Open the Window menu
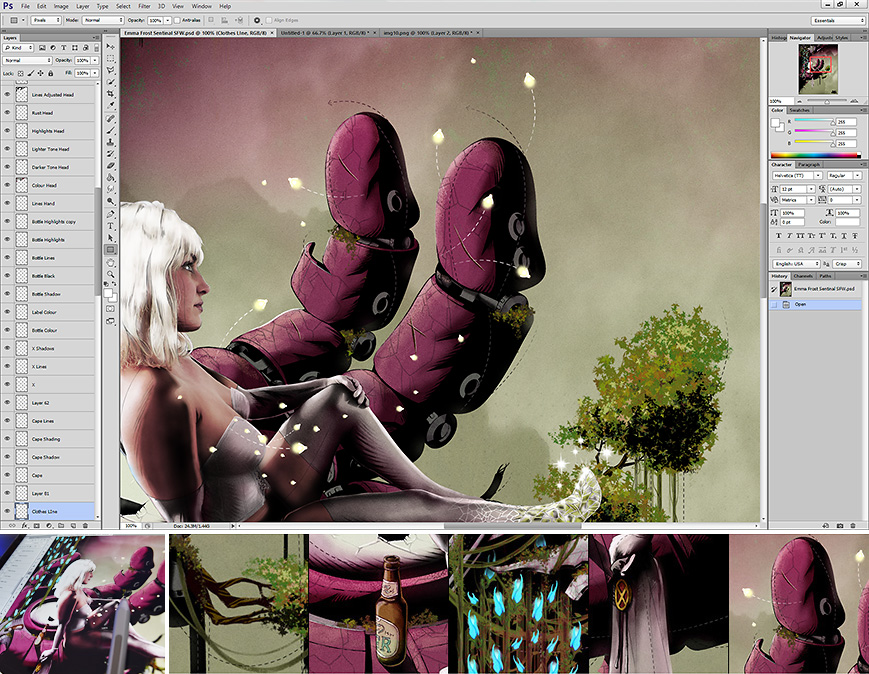This screenshot has width=869, height=674. pyautogui.click(x=201, y=6)
